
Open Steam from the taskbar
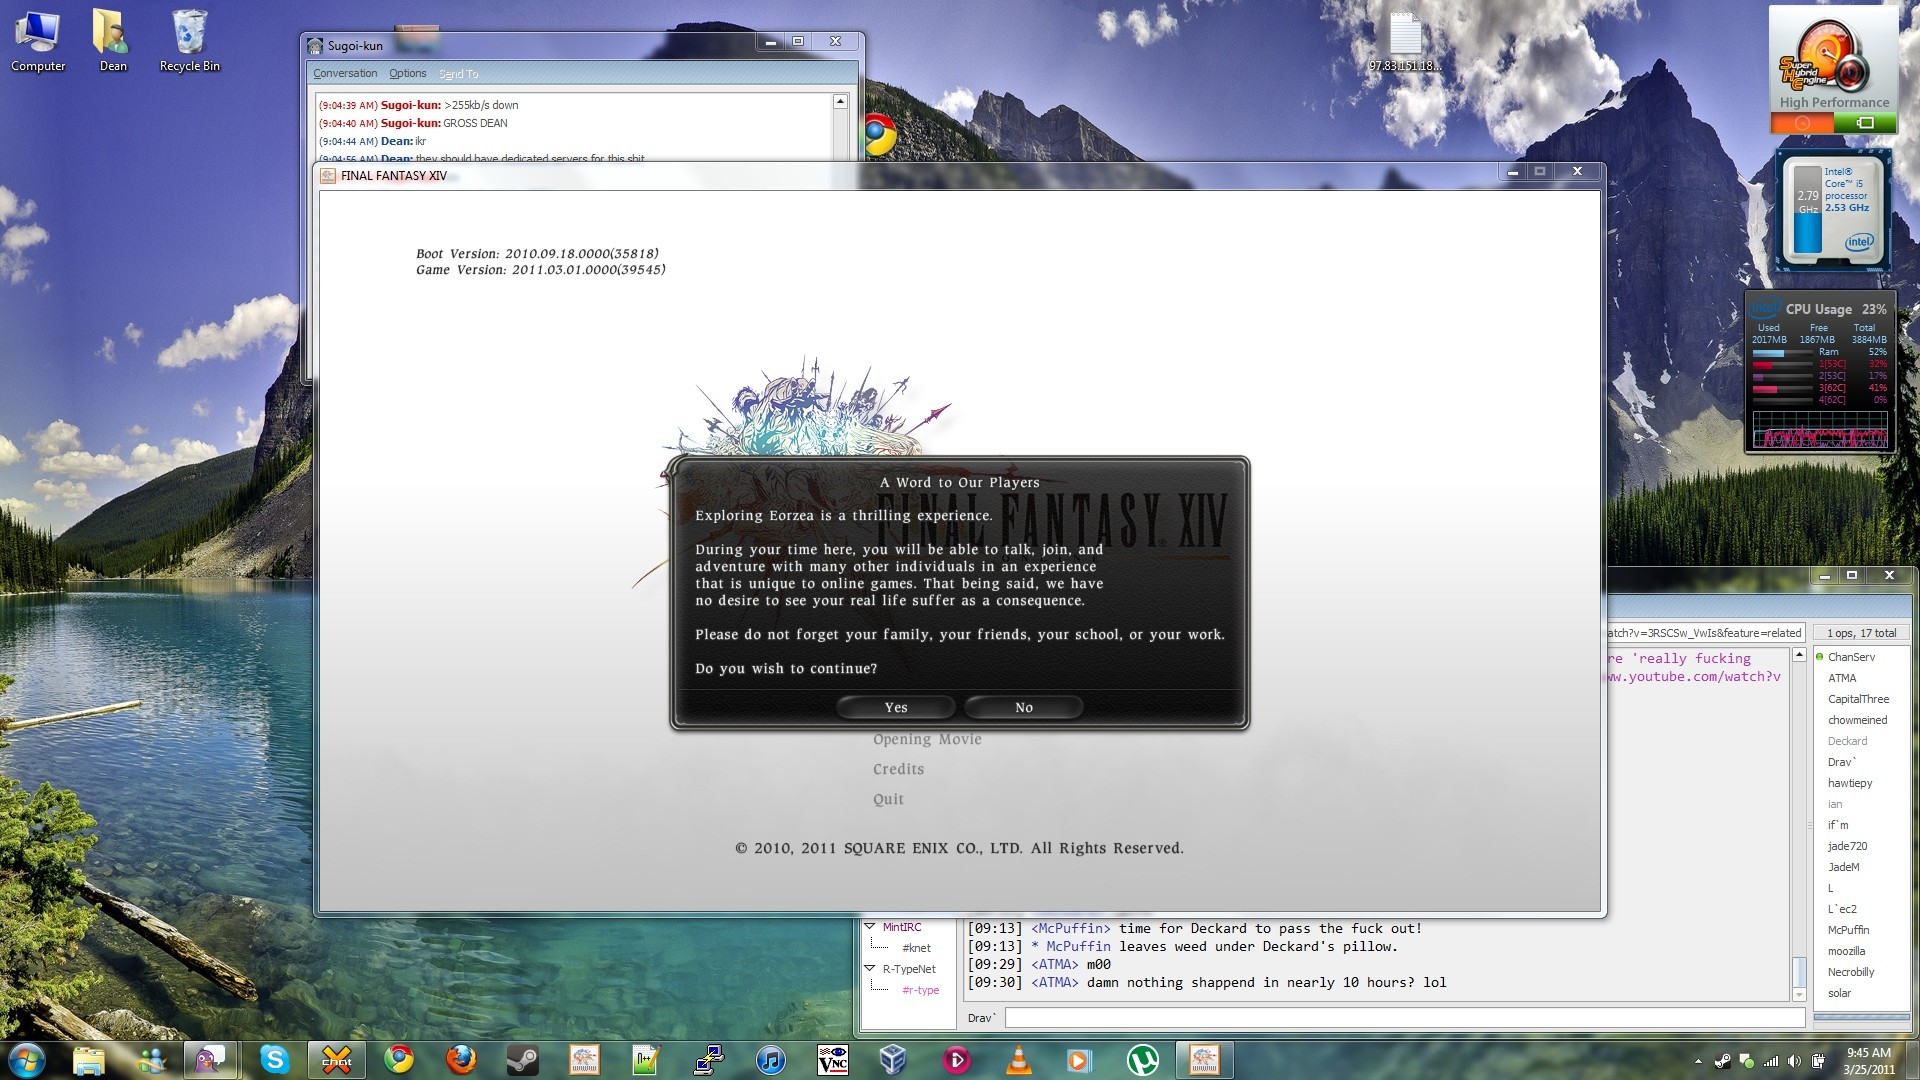pos(522,1059)
